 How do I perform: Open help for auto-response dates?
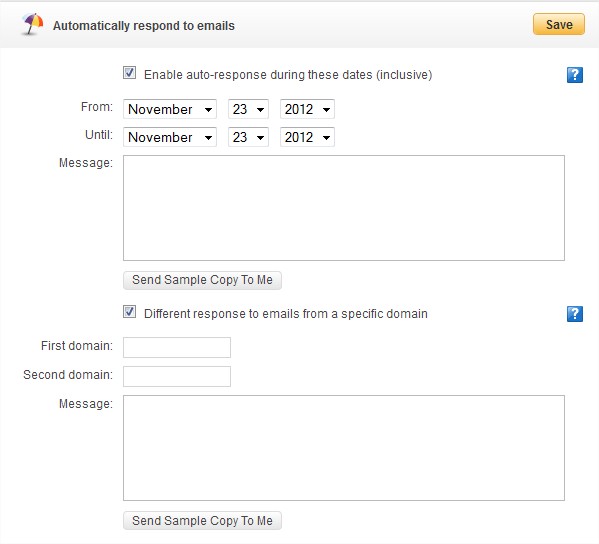[575, 75]
